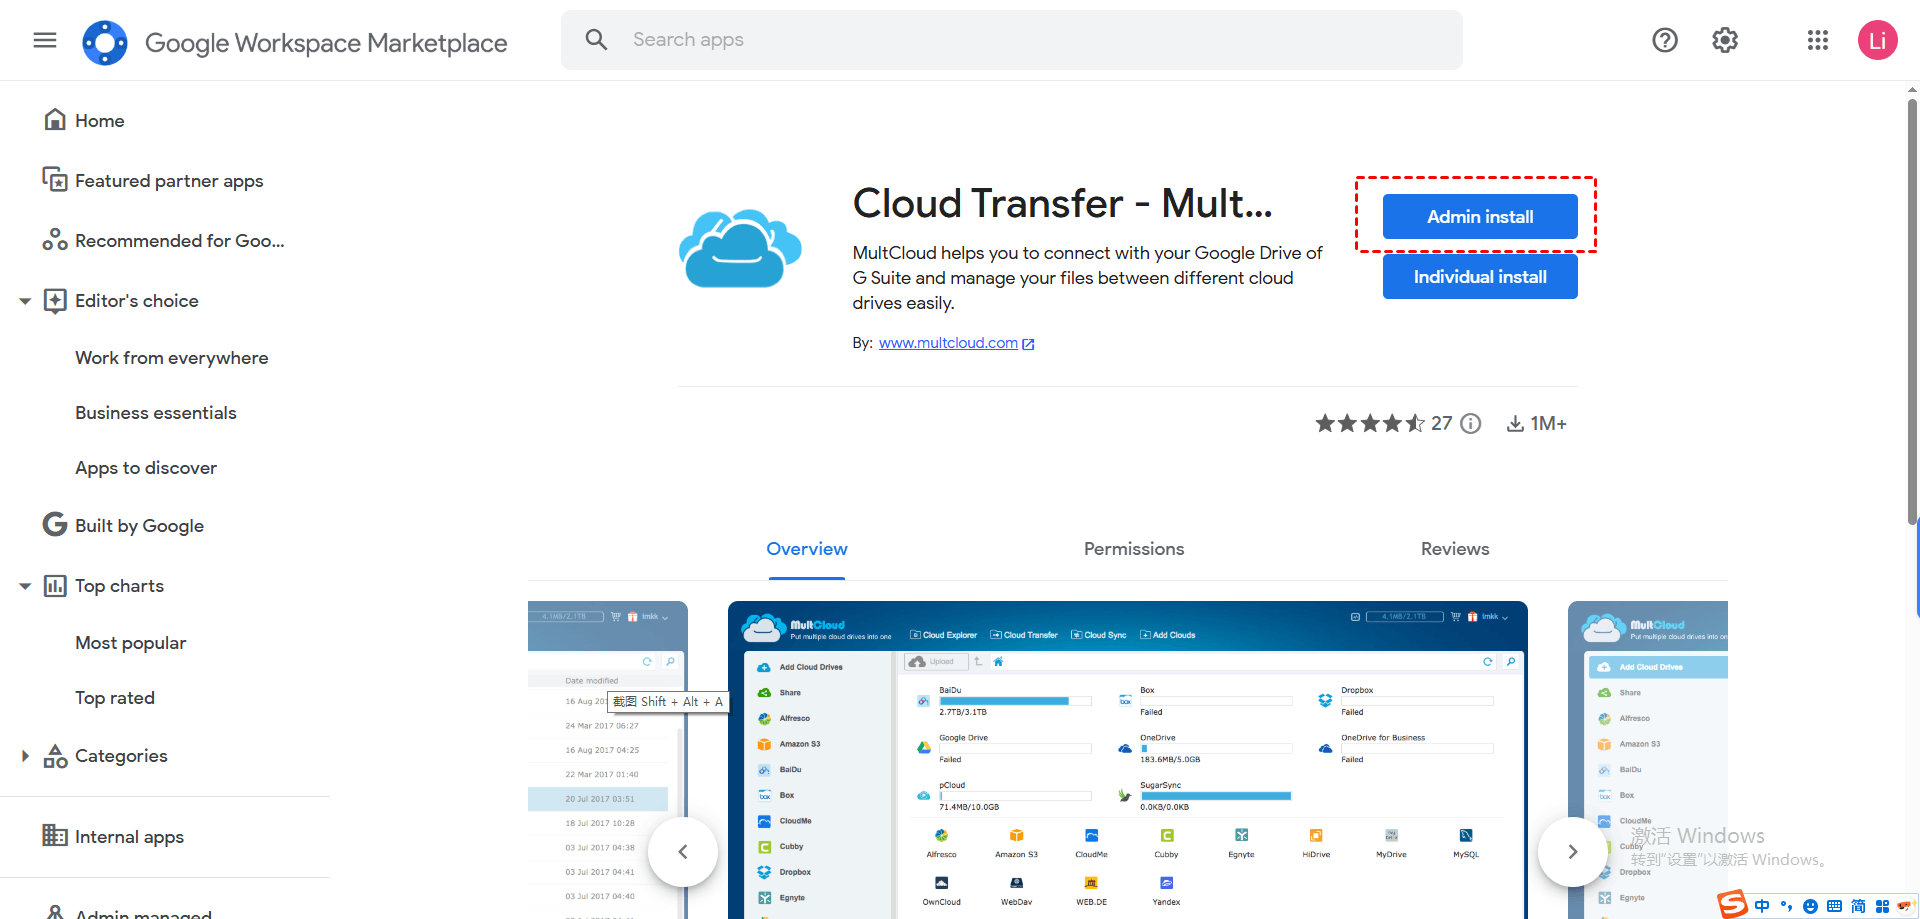The height and width of the screenshot is (919, 1920).
Task: Click the search magnifier icon
Action: (x=596, y=40)
